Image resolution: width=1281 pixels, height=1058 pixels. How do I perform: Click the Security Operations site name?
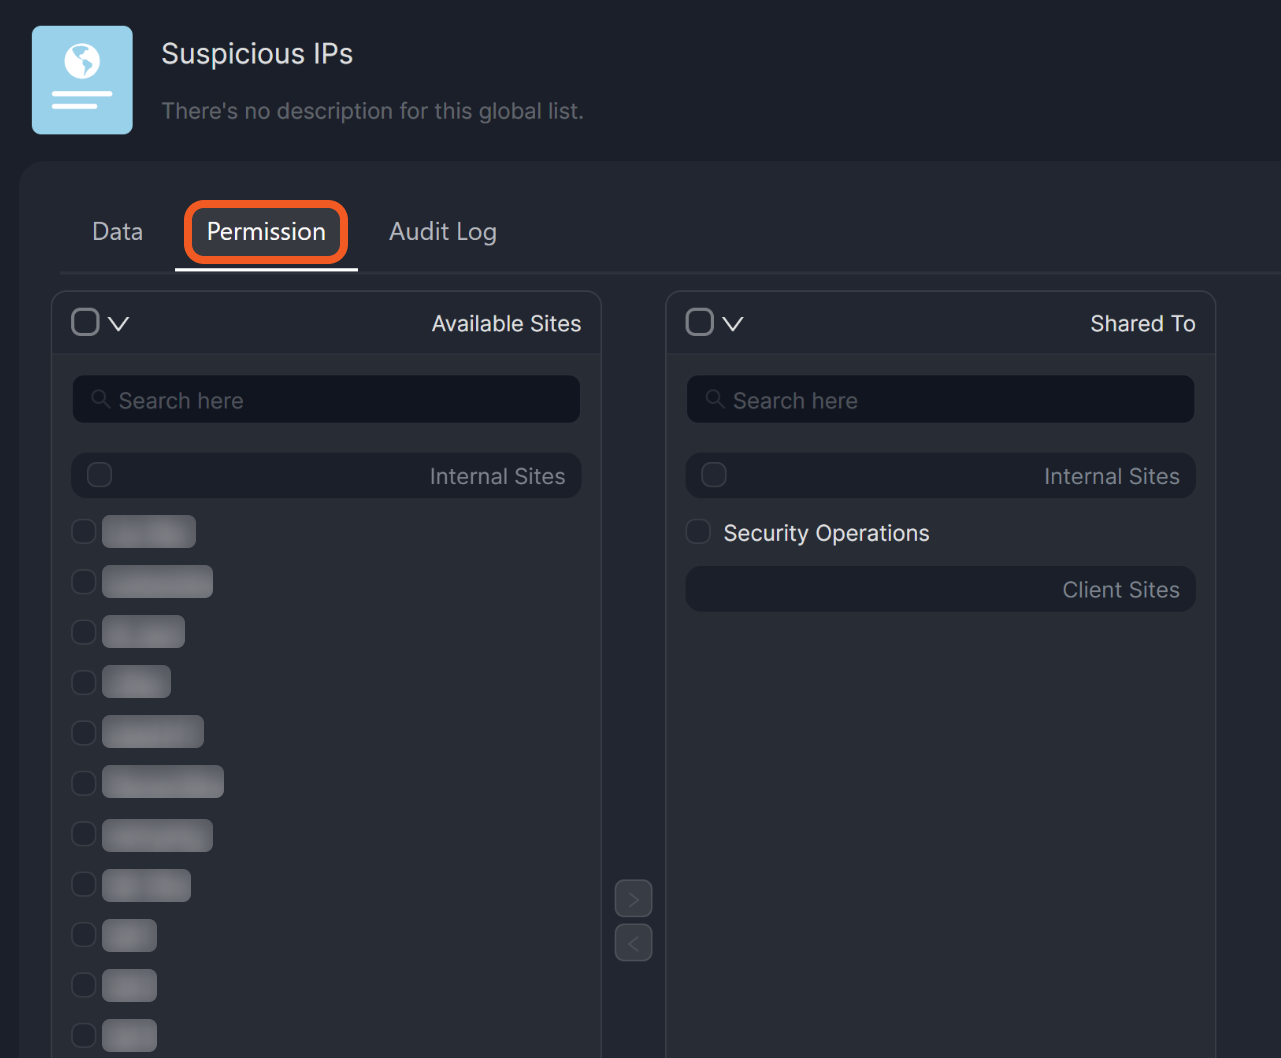tap(826, 533)
